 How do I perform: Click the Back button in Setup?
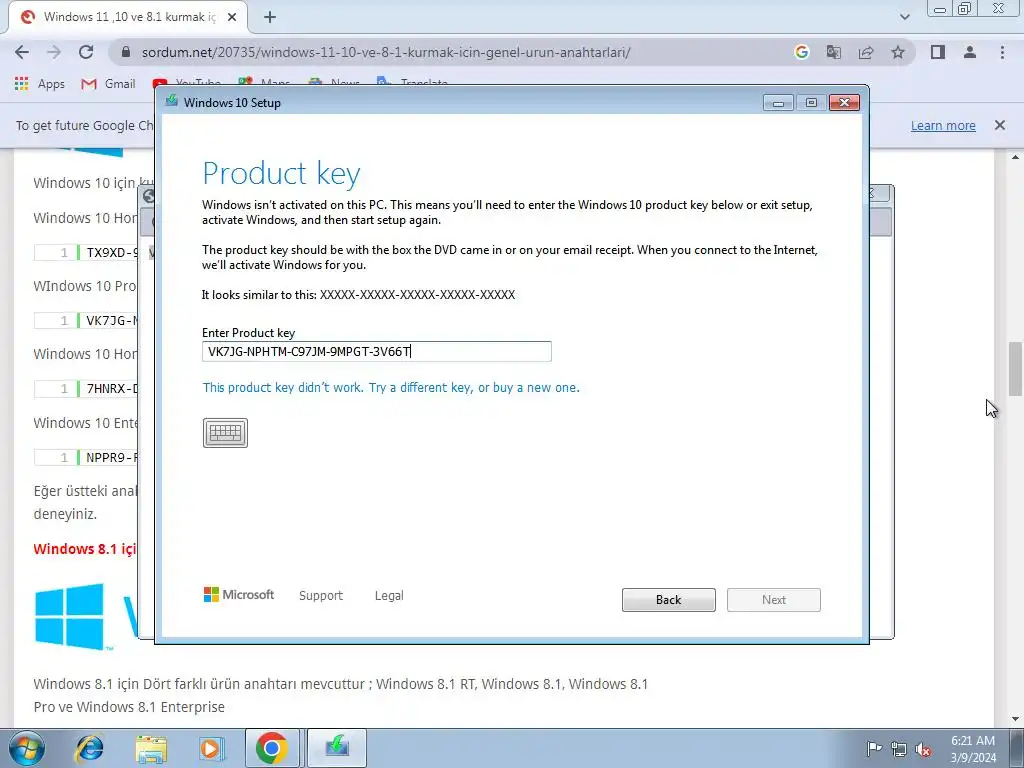(x=668, y=600)
